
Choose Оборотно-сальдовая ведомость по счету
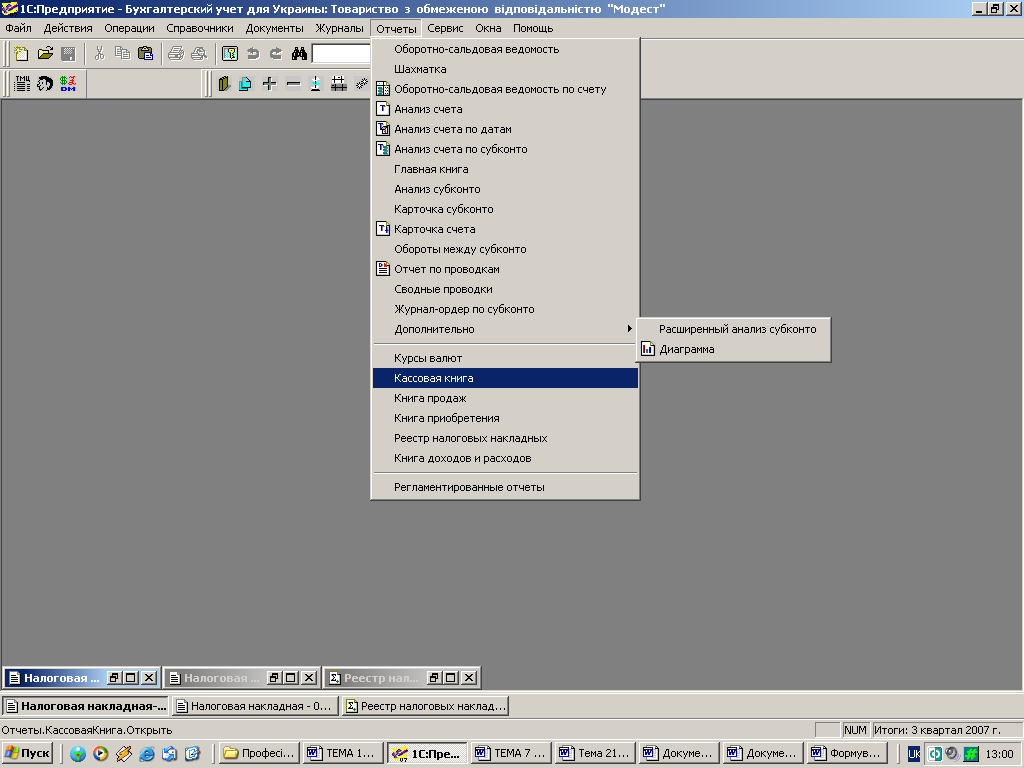pos(505,89)
